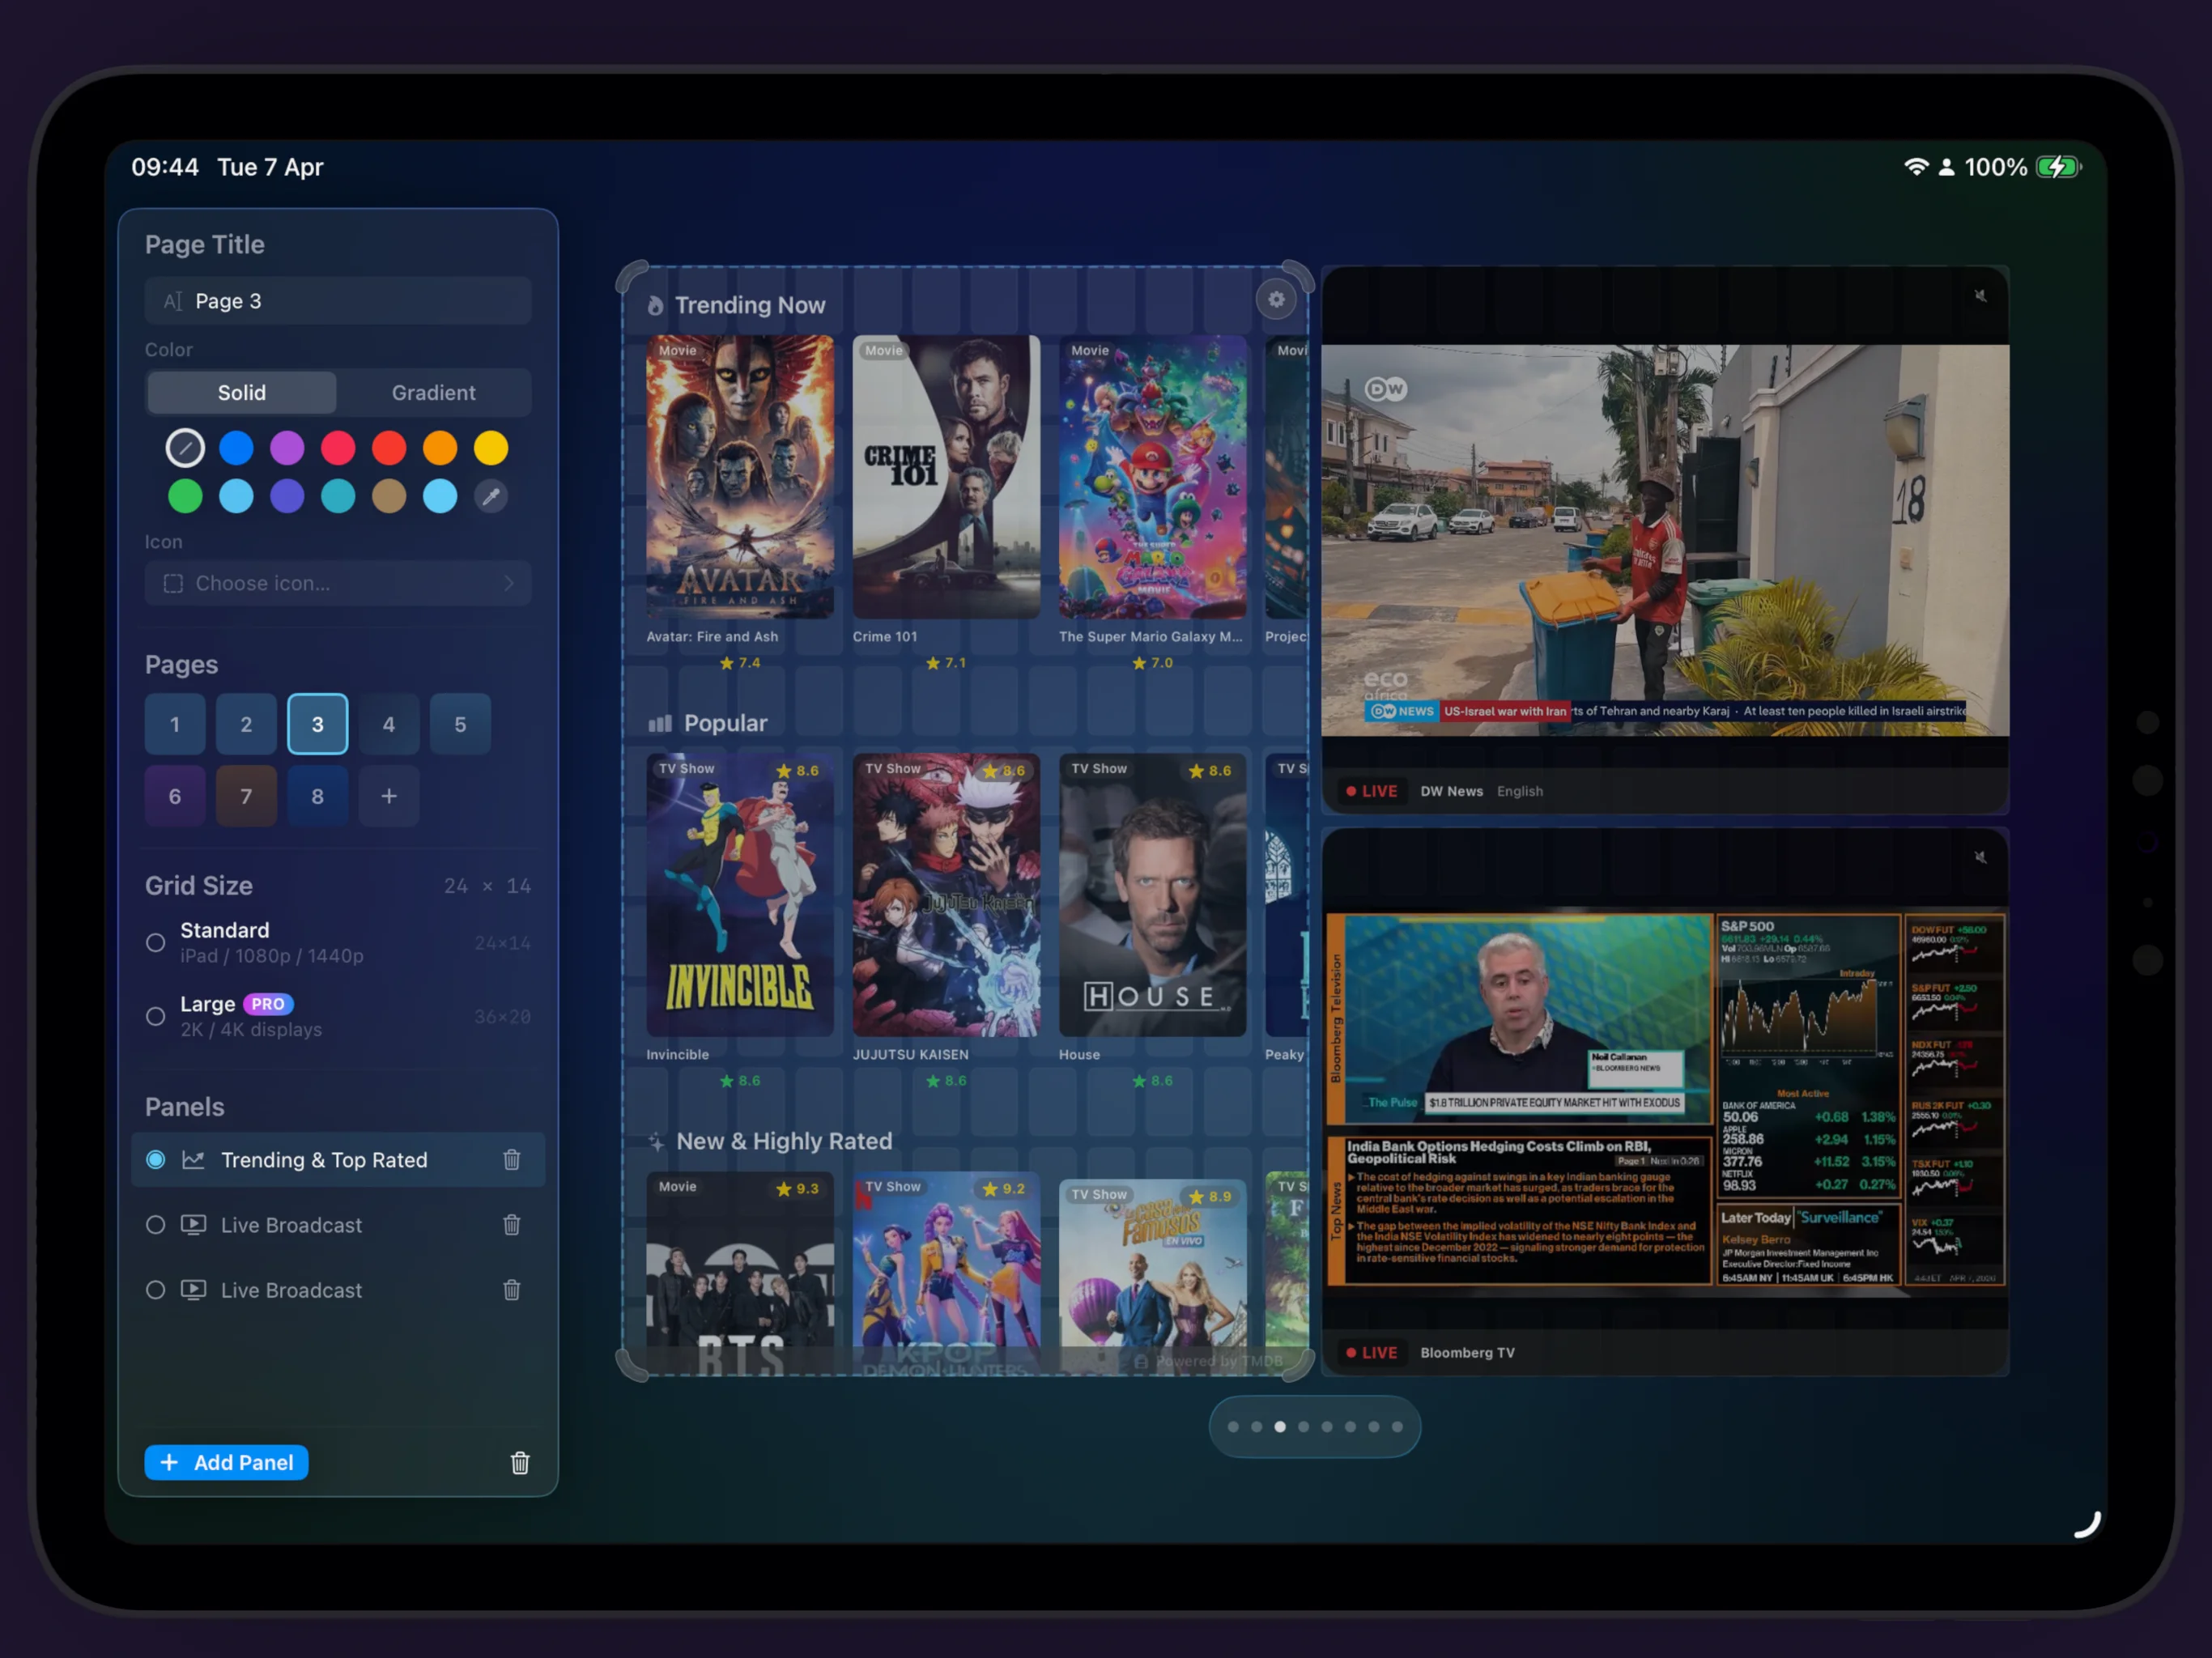Open the Invincible TV show poster
This screenshot has width=2212, height=1658.
pyautogui.click(x=740, y=895)
